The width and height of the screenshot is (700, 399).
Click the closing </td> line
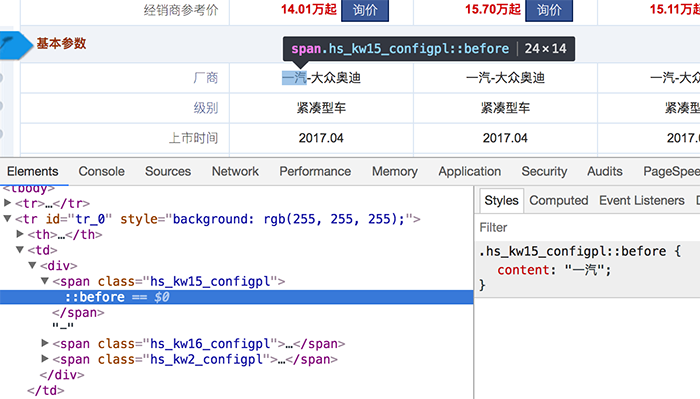pos(46,391)
